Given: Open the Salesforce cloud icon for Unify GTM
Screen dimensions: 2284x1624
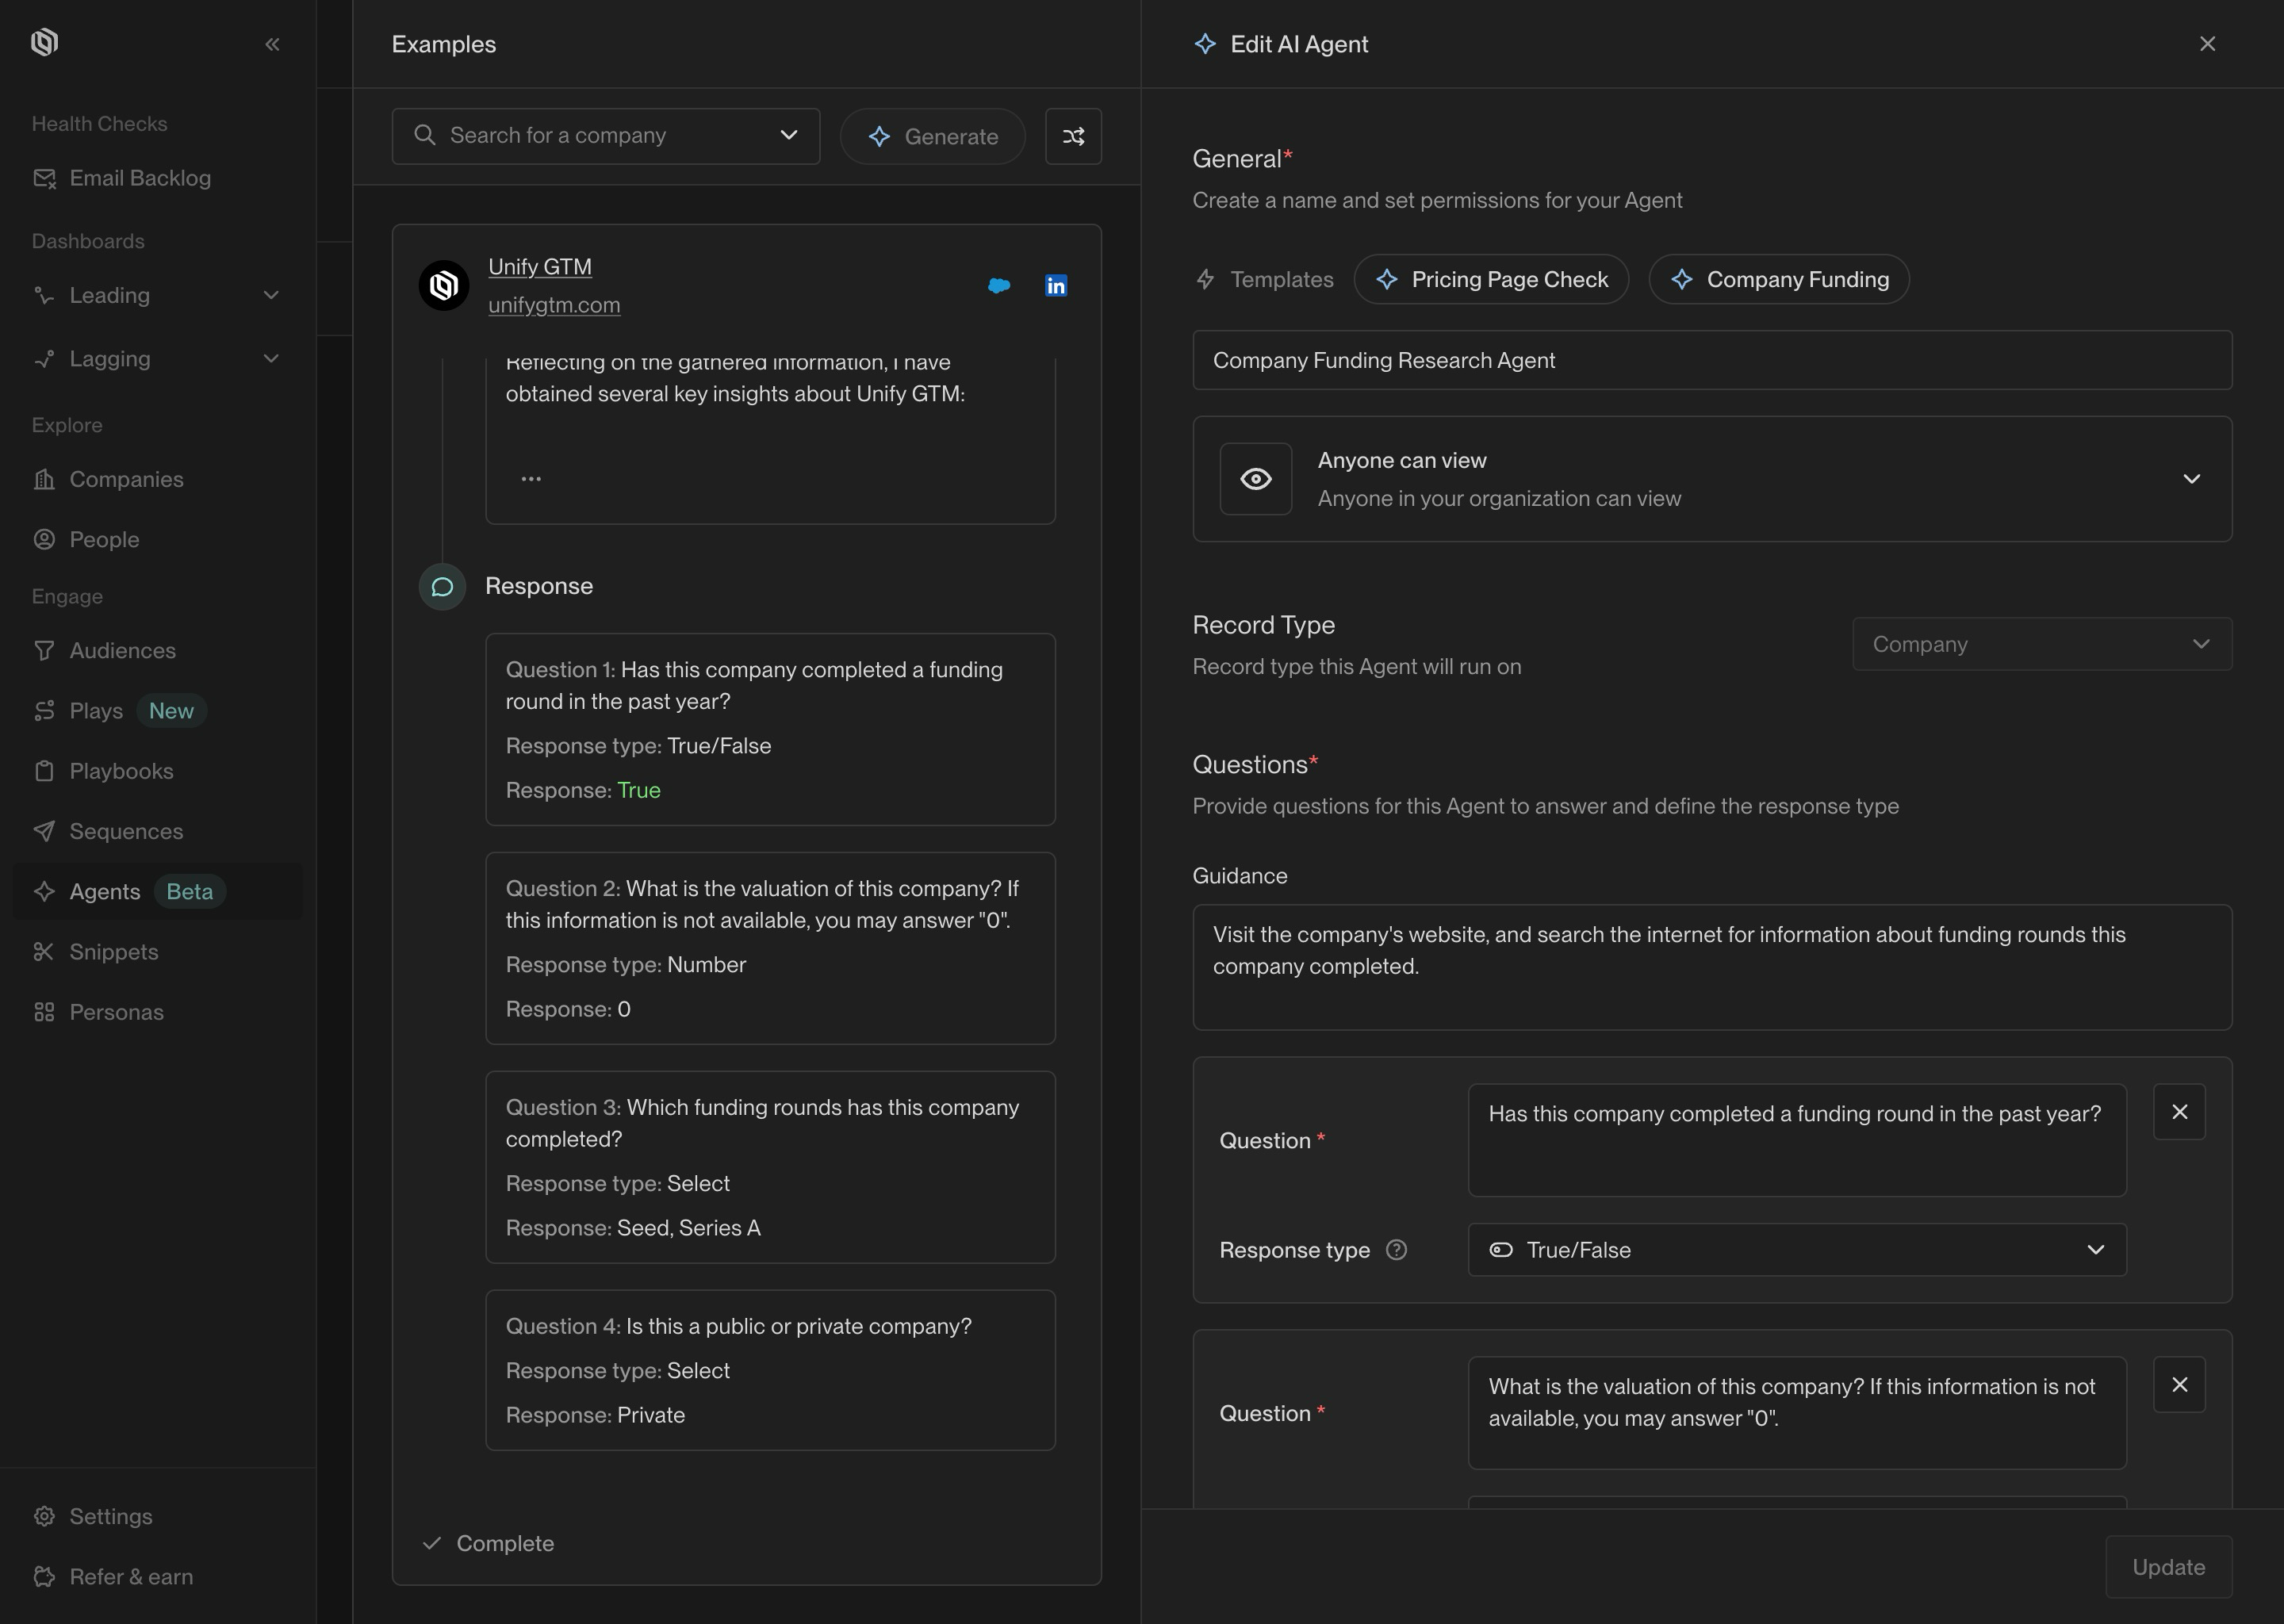Looking at the screenshot, I should 998,286.
